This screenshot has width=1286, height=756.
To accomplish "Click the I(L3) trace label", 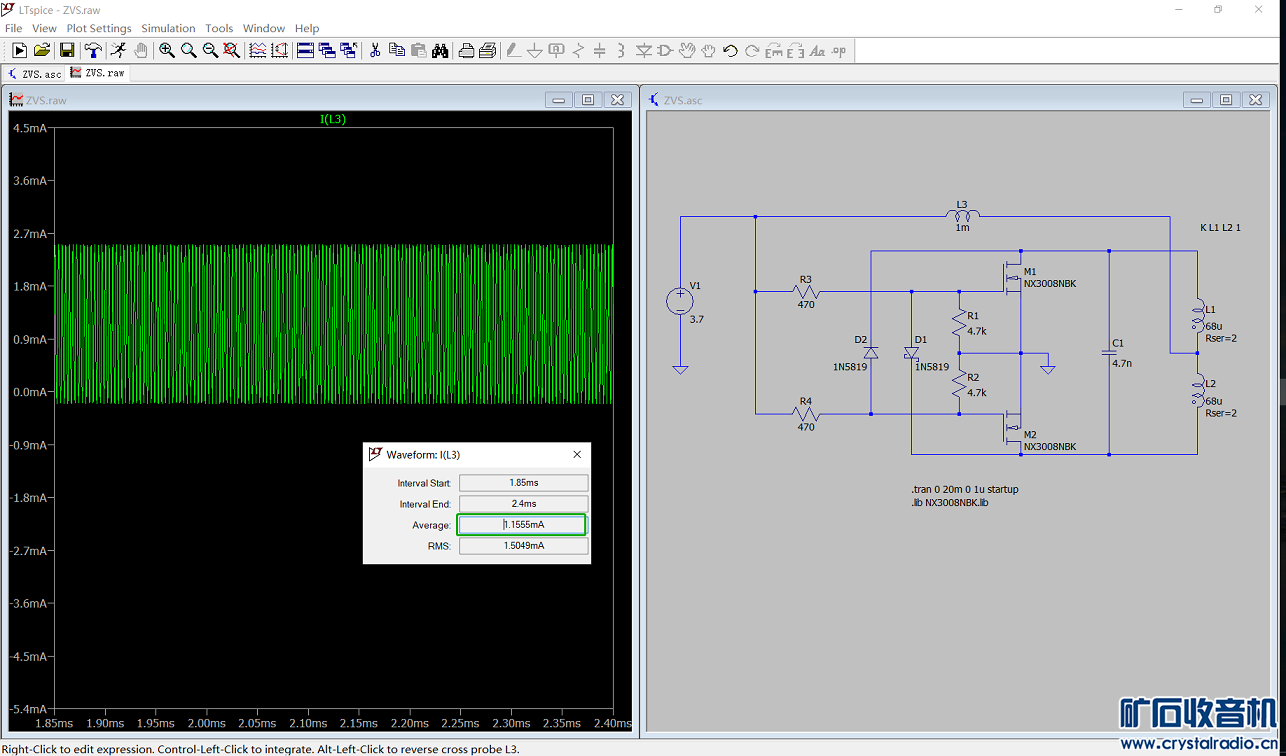I will 332,119.
